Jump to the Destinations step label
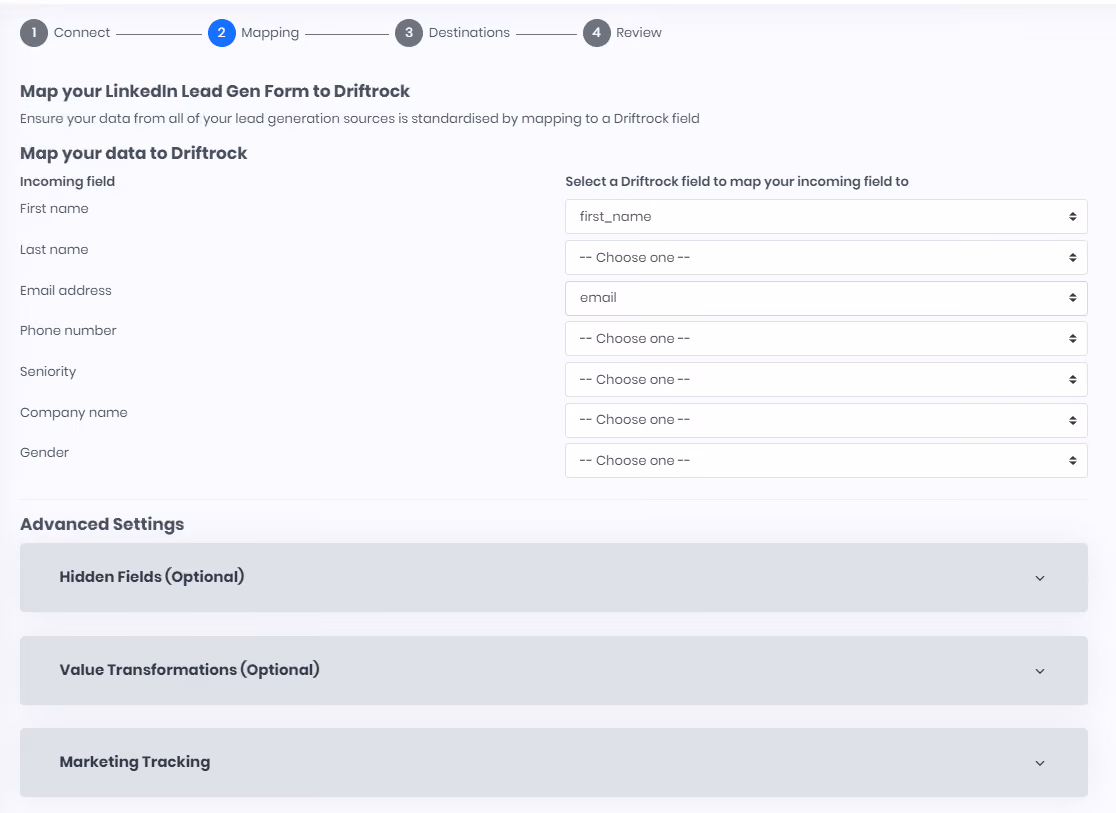Screen dimensions: 1116x813 coord(469,33)
